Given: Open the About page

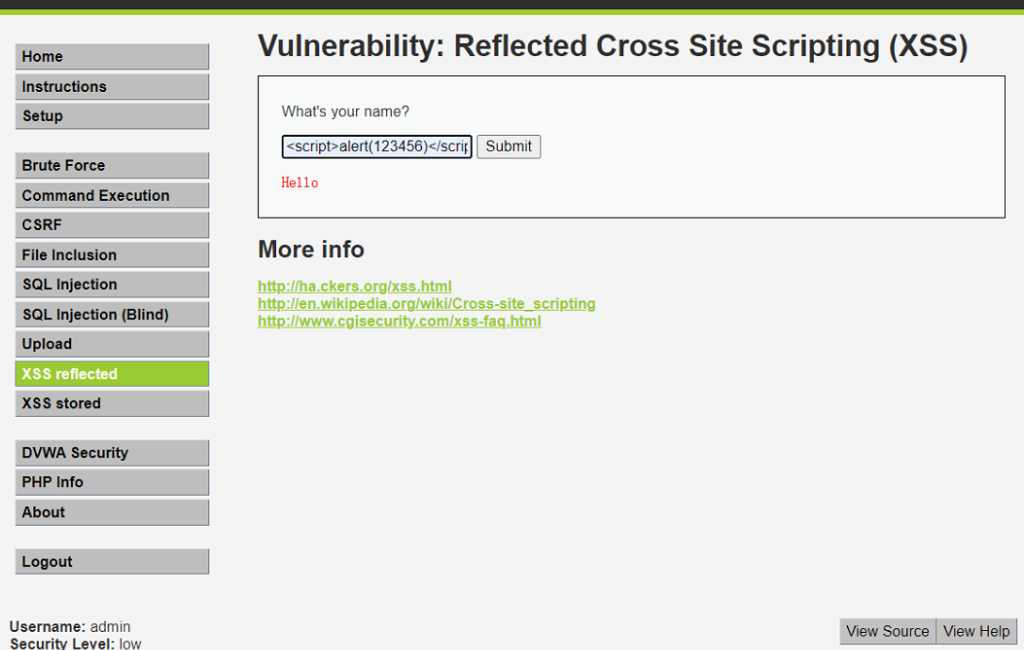Looking at the screenshot, I should [111, 512].
